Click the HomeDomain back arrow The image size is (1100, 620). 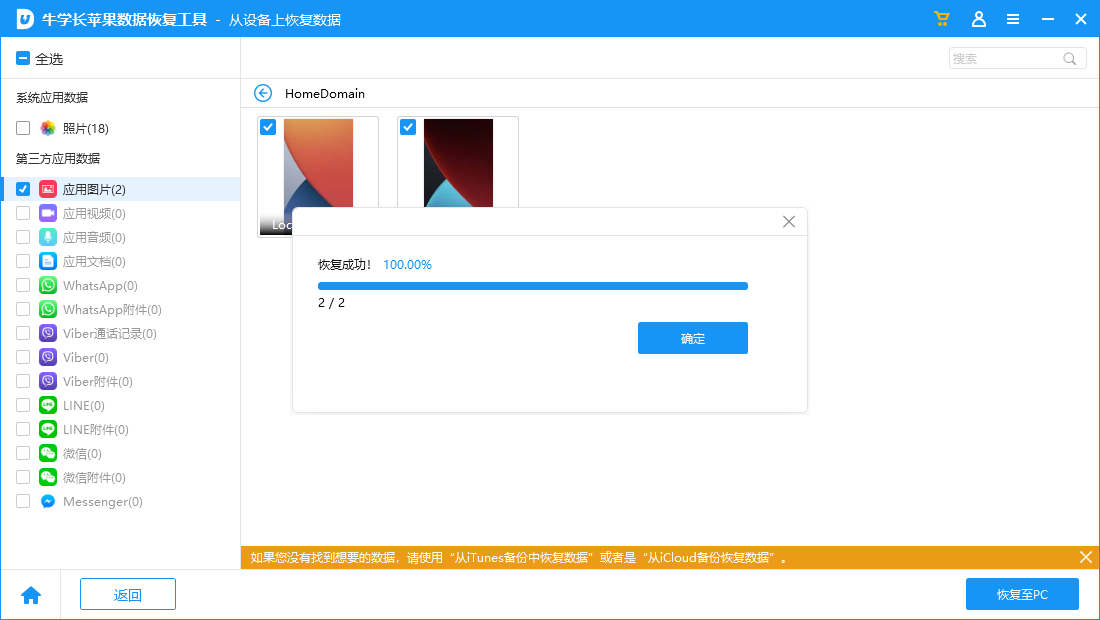click(262, 93)
